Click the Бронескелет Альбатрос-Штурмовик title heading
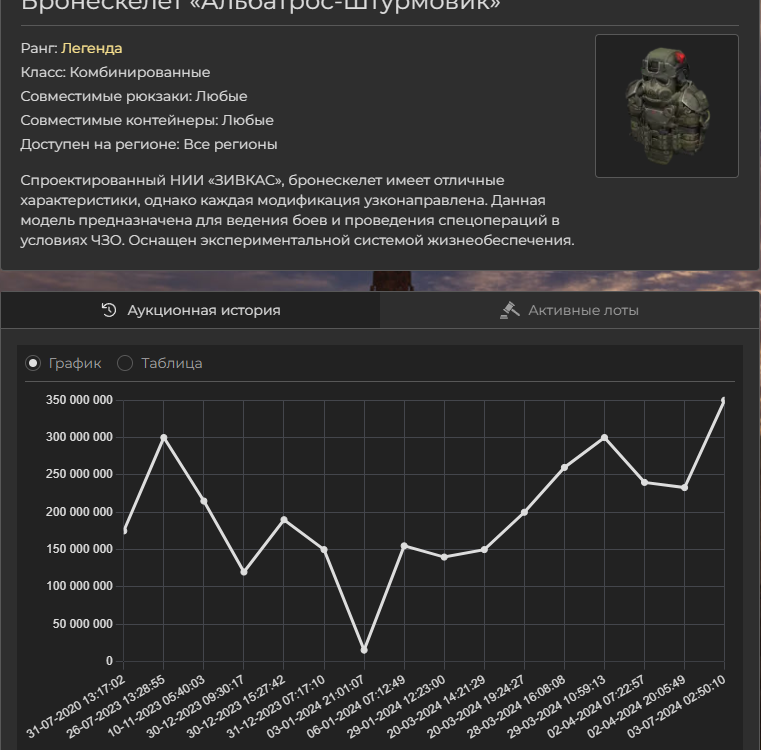Screen dimensions: 761x750 point(260,6)
